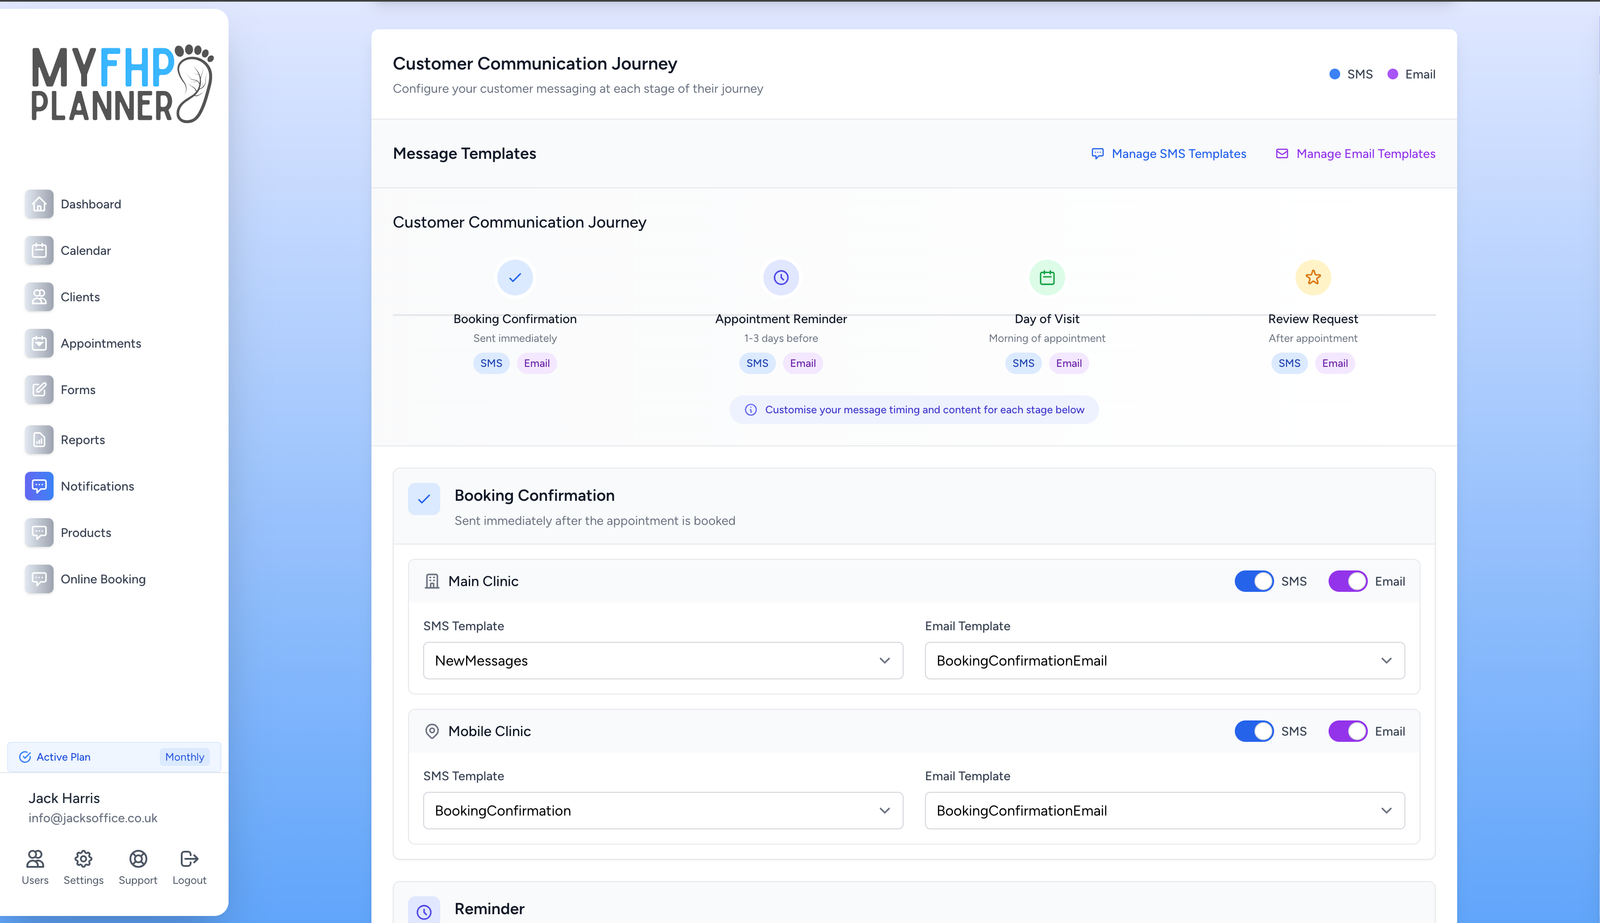
Task: Click the Products sidebar entry
Action: point(85,533)
